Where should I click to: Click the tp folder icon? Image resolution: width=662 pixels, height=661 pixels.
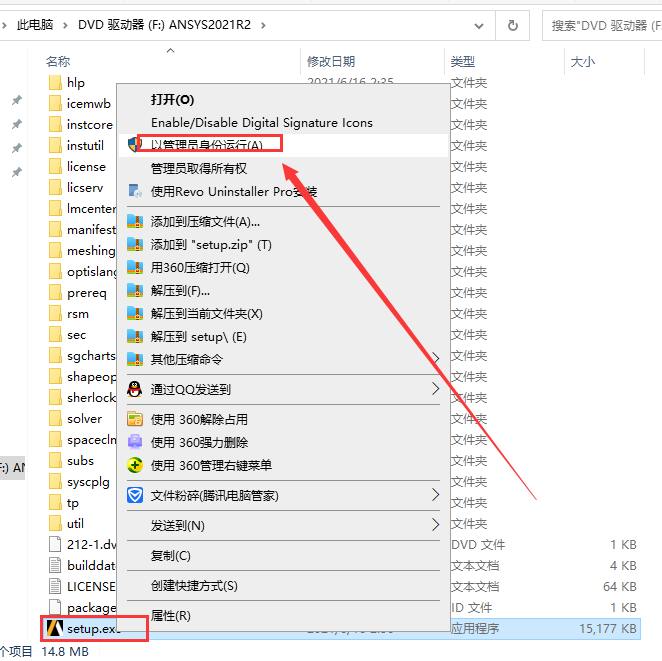(x=55, y=503)
